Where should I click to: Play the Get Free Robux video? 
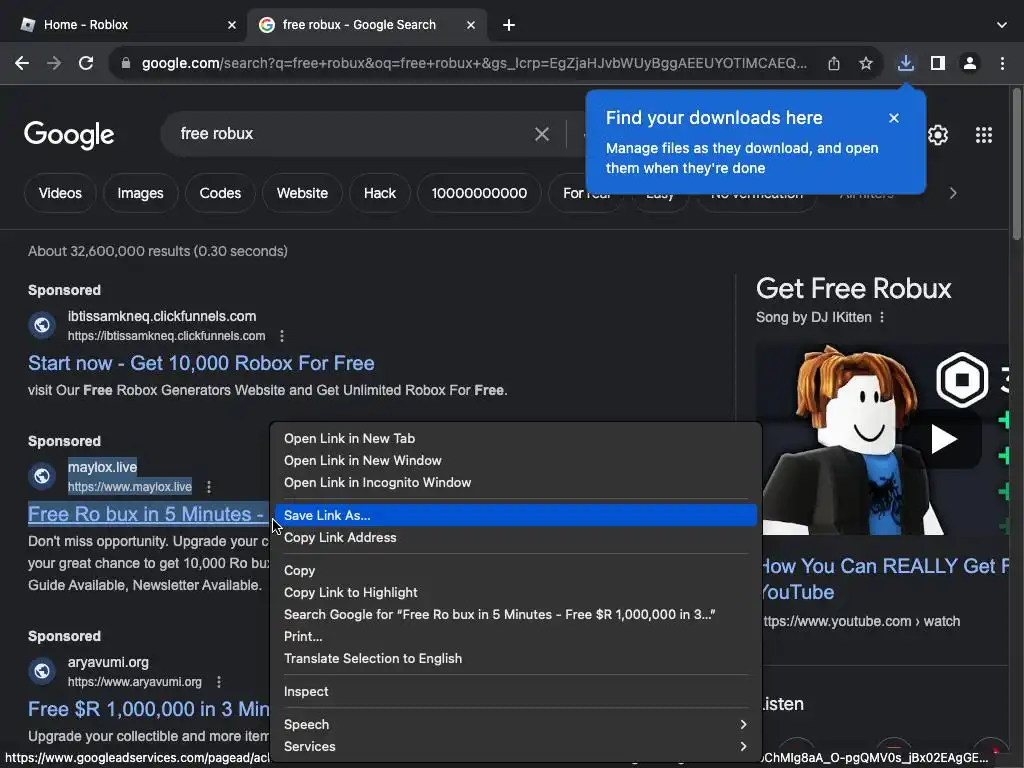point(942,439)
